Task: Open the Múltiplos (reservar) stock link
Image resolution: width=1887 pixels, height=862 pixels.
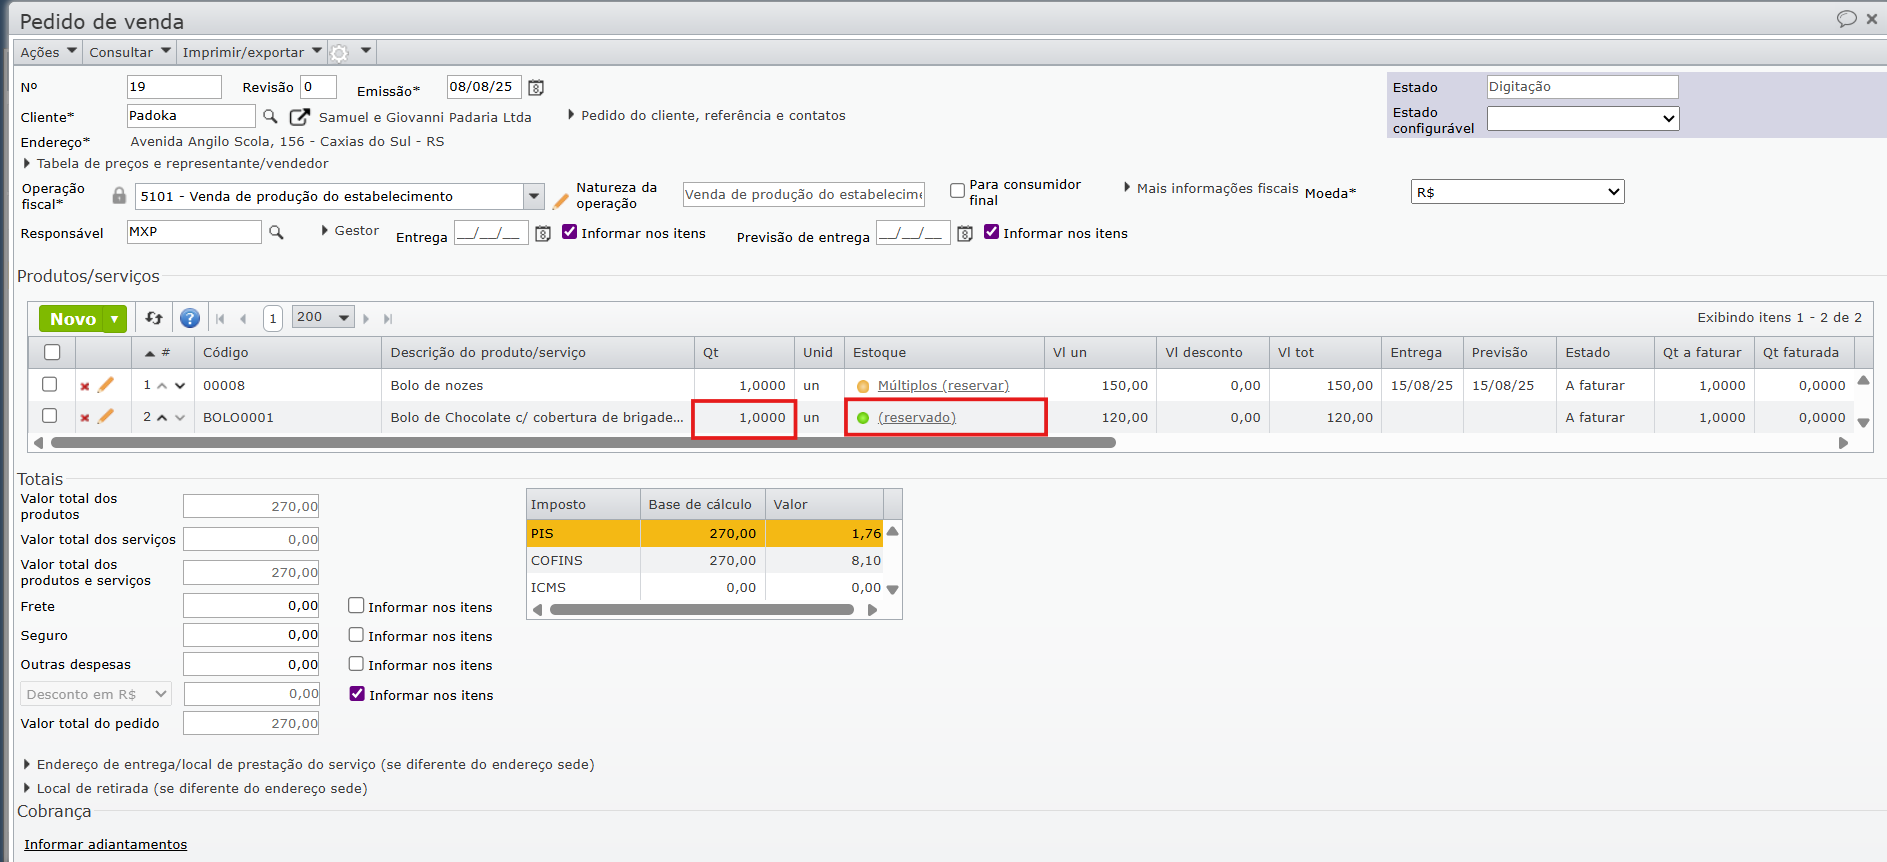Action: pyautogui.click(x=943, y=386)
